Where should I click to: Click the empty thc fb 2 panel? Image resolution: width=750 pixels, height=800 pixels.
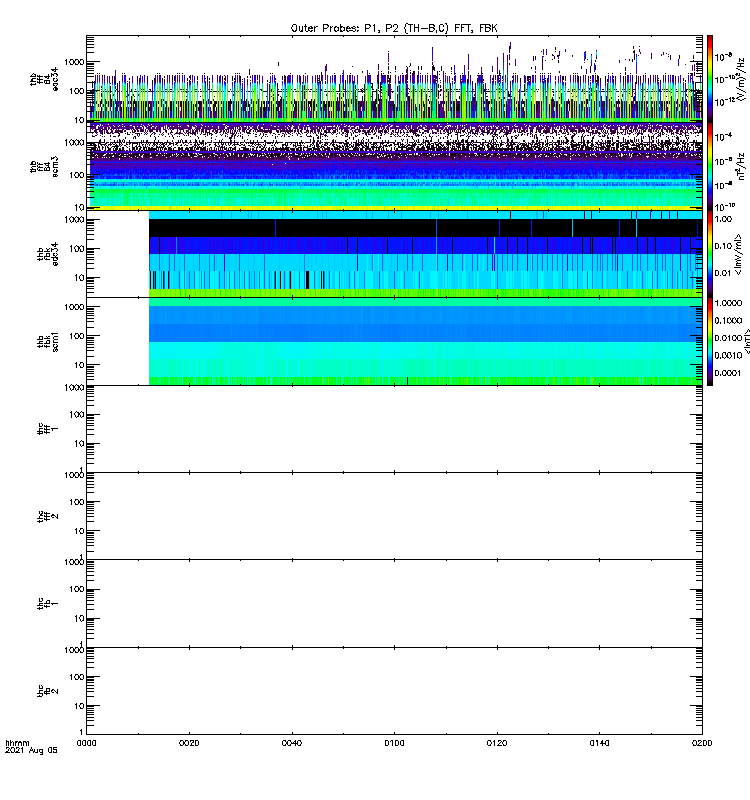(394, 691)
